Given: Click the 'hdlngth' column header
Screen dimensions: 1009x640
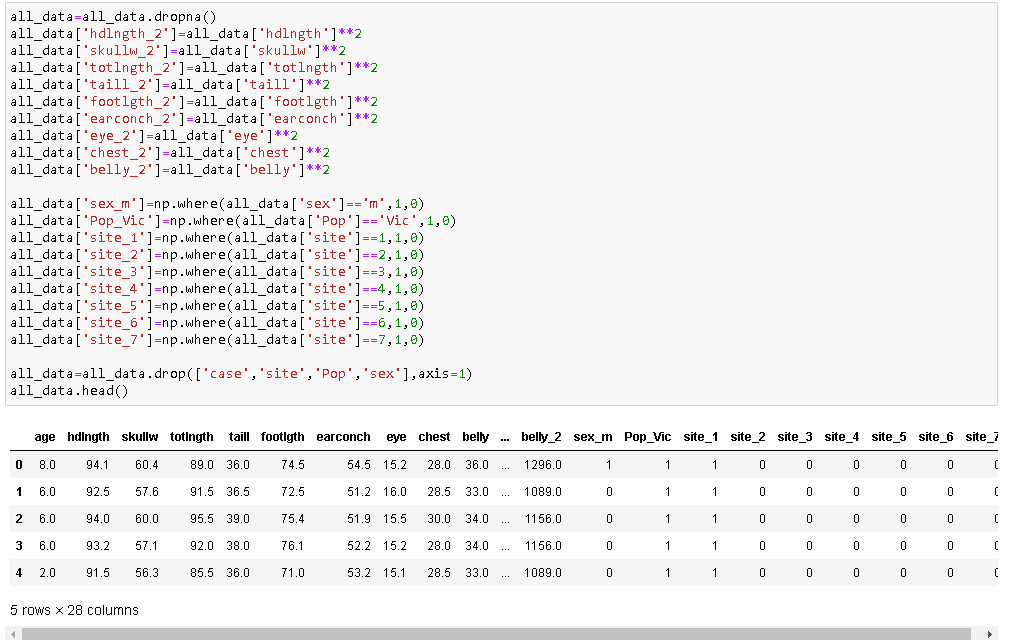Looking at the screenshot, I should tap(88, 437).
